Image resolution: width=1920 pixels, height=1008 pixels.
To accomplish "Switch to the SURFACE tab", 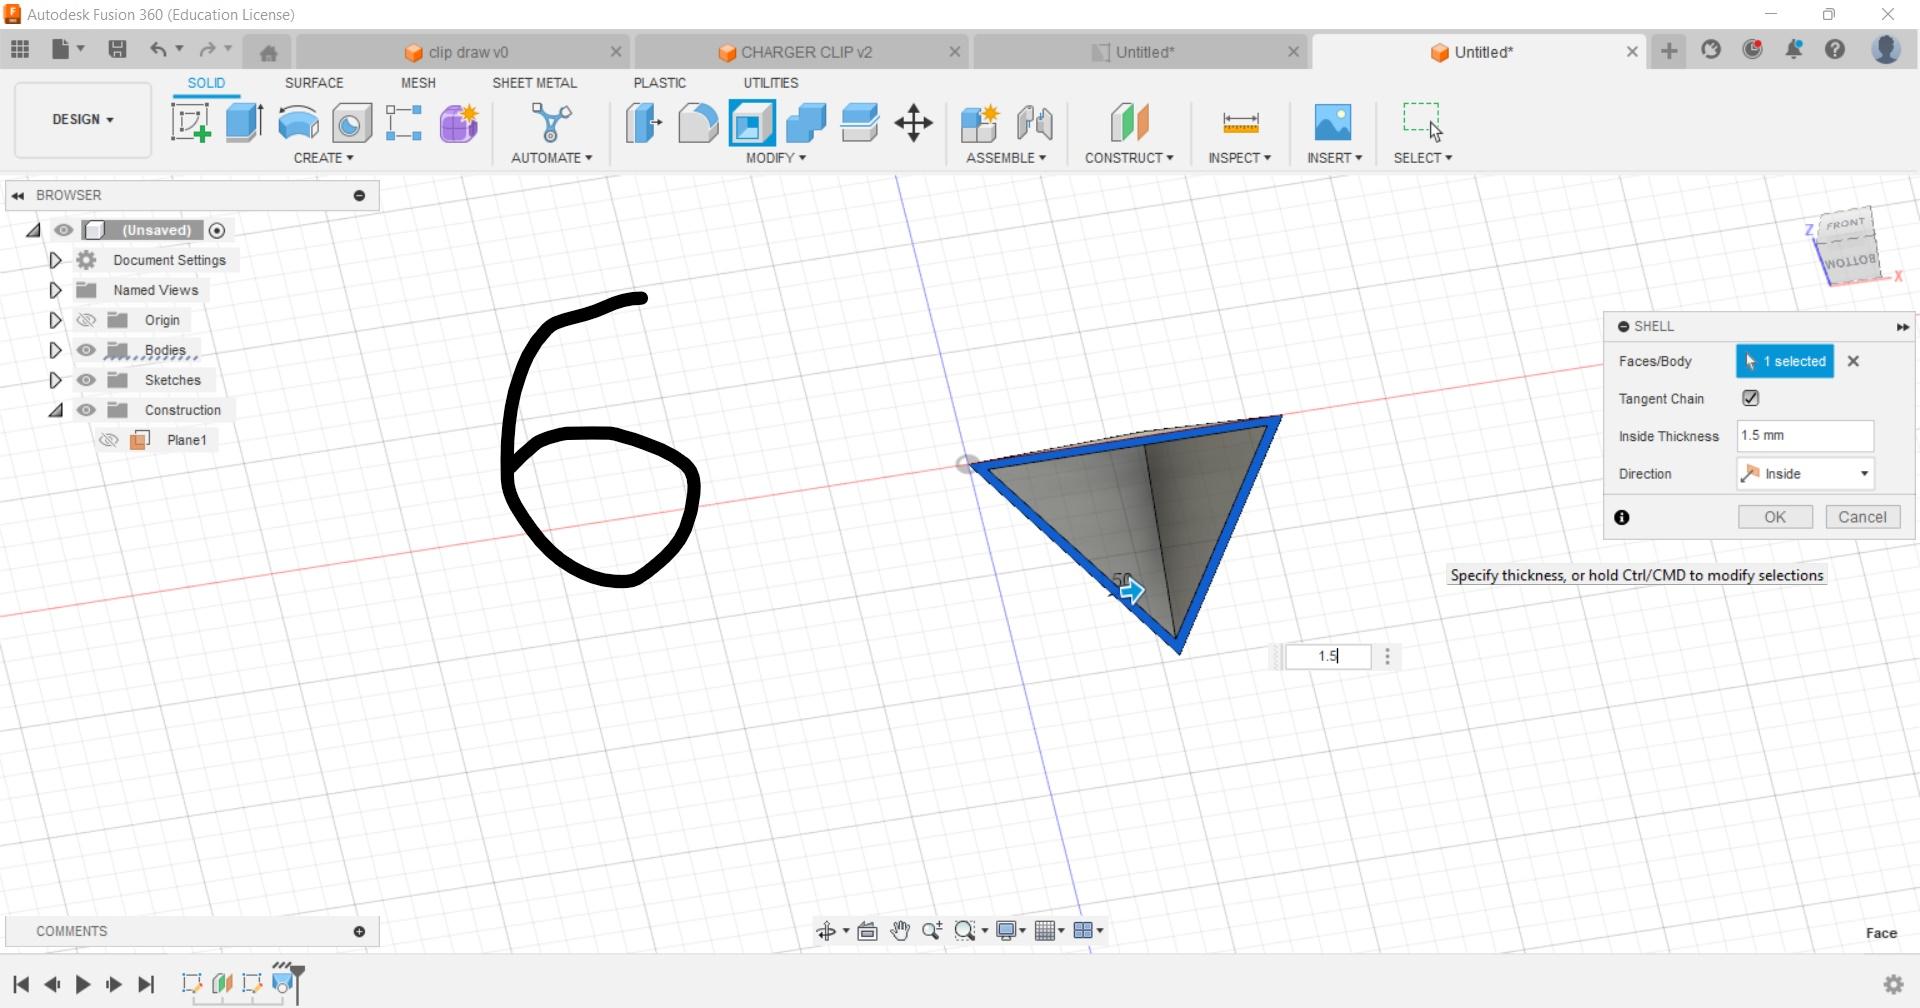I will click(x=313, y=83).
